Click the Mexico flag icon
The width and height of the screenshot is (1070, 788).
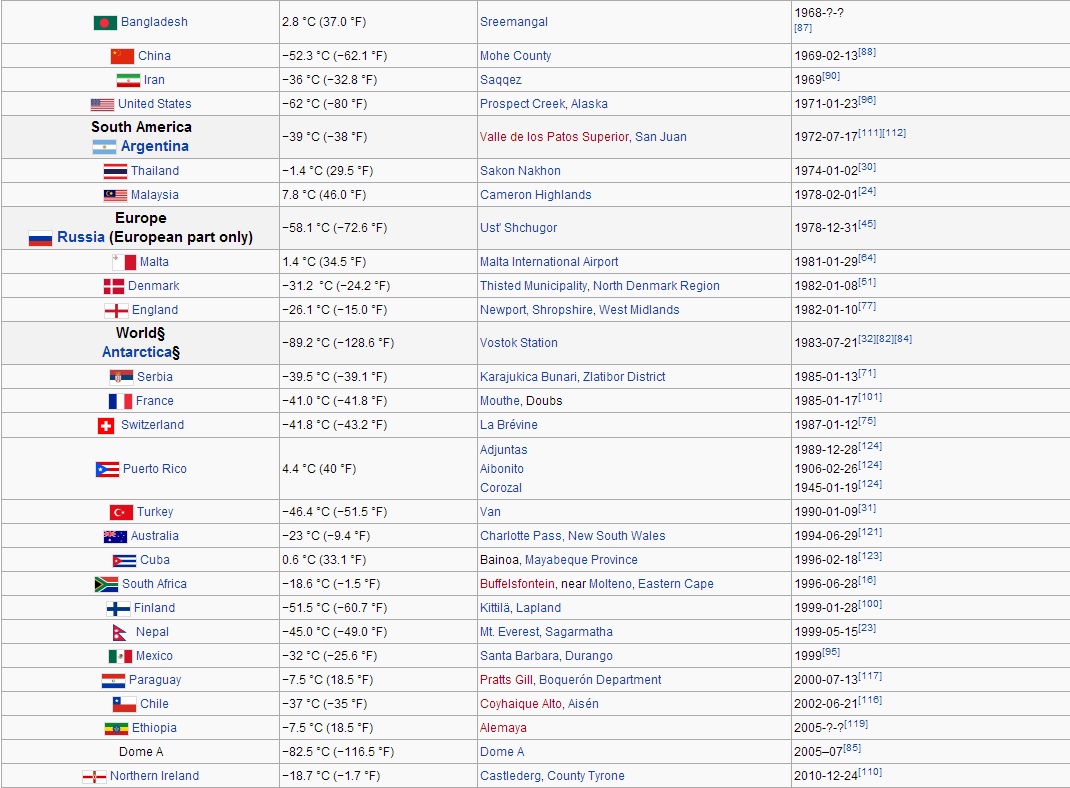click(x=120, y=656)
